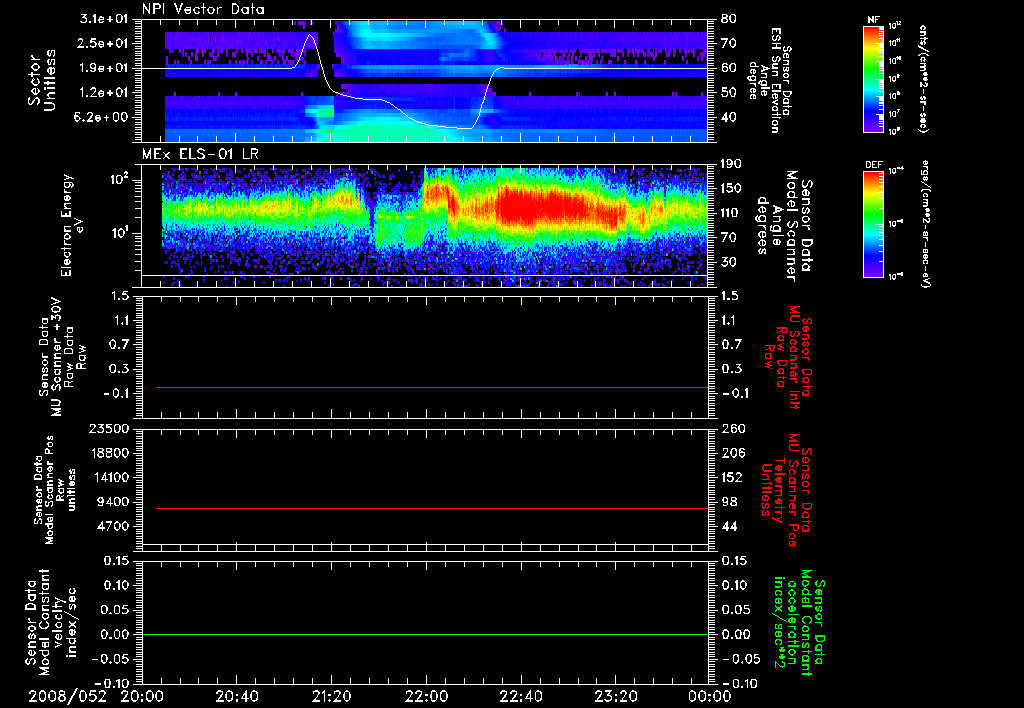Click the 9400 scanner position axis value
Viewport: 1024px width, 708px height.
pyautogui.click(x=113, y=502)
